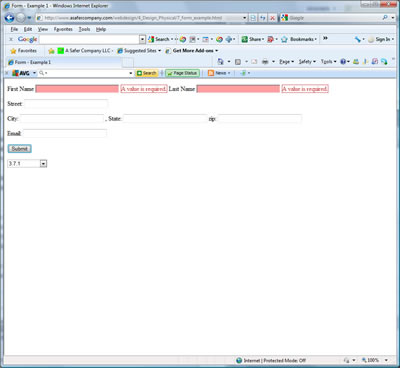Viewport: 400px width, 368px height.
Task: Click the highlighted First Name input field
Action: point(77,89)
